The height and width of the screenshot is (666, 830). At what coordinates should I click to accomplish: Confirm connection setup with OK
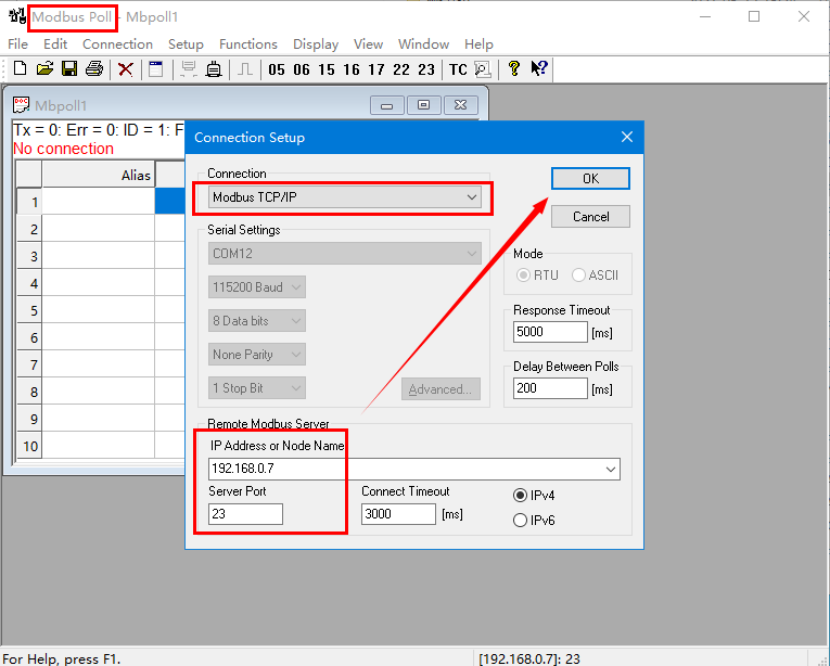click(x=590, y=178)
